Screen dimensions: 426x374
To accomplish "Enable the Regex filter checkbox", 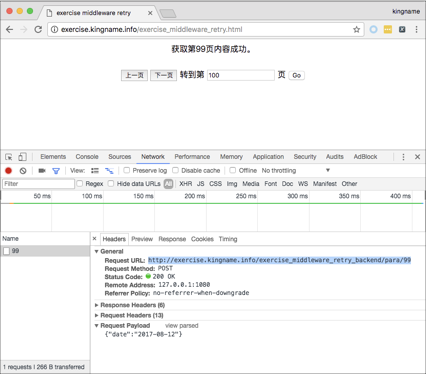I will click(80, 183).
